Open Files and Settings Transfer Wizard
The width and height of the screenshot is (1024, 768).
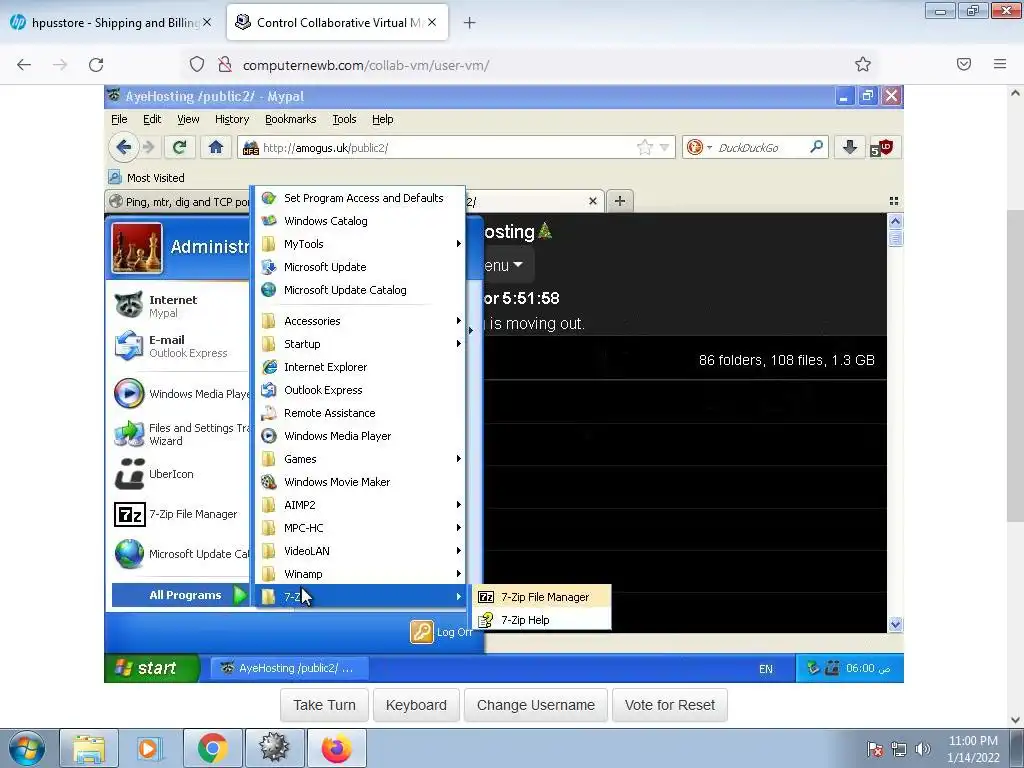(x=181, y=434)
